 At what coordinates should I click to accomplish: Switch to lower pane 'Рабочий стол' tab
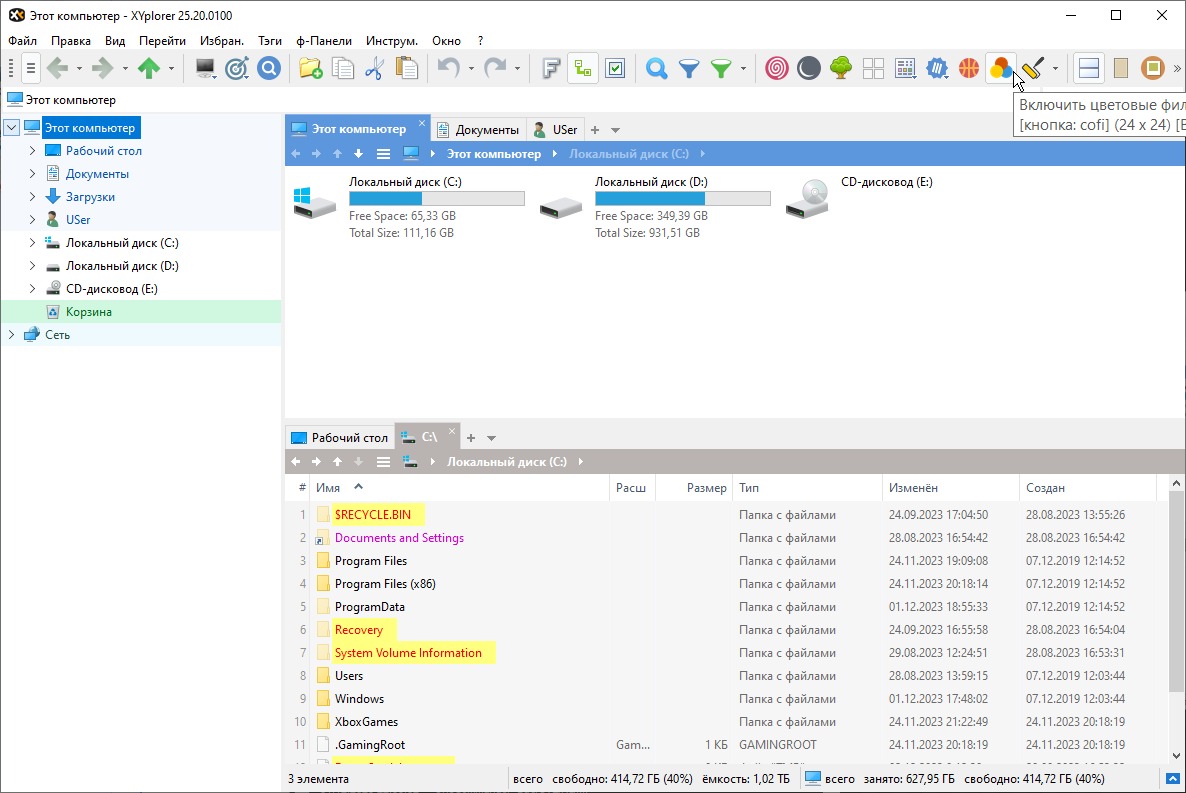340,437
